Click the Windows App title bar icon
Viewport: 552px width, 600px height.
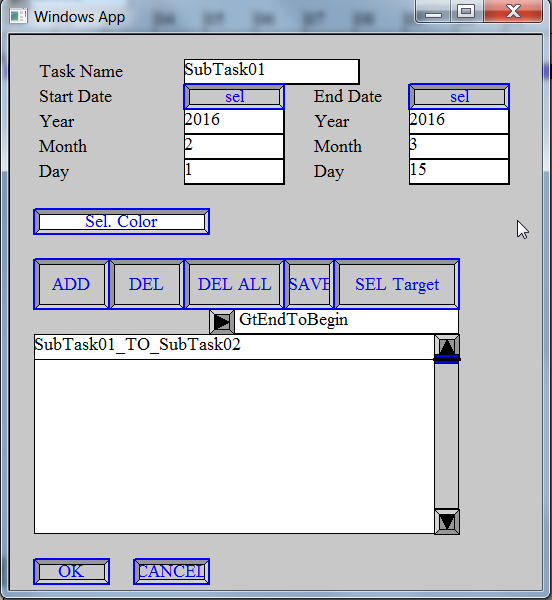click(18, 16)
